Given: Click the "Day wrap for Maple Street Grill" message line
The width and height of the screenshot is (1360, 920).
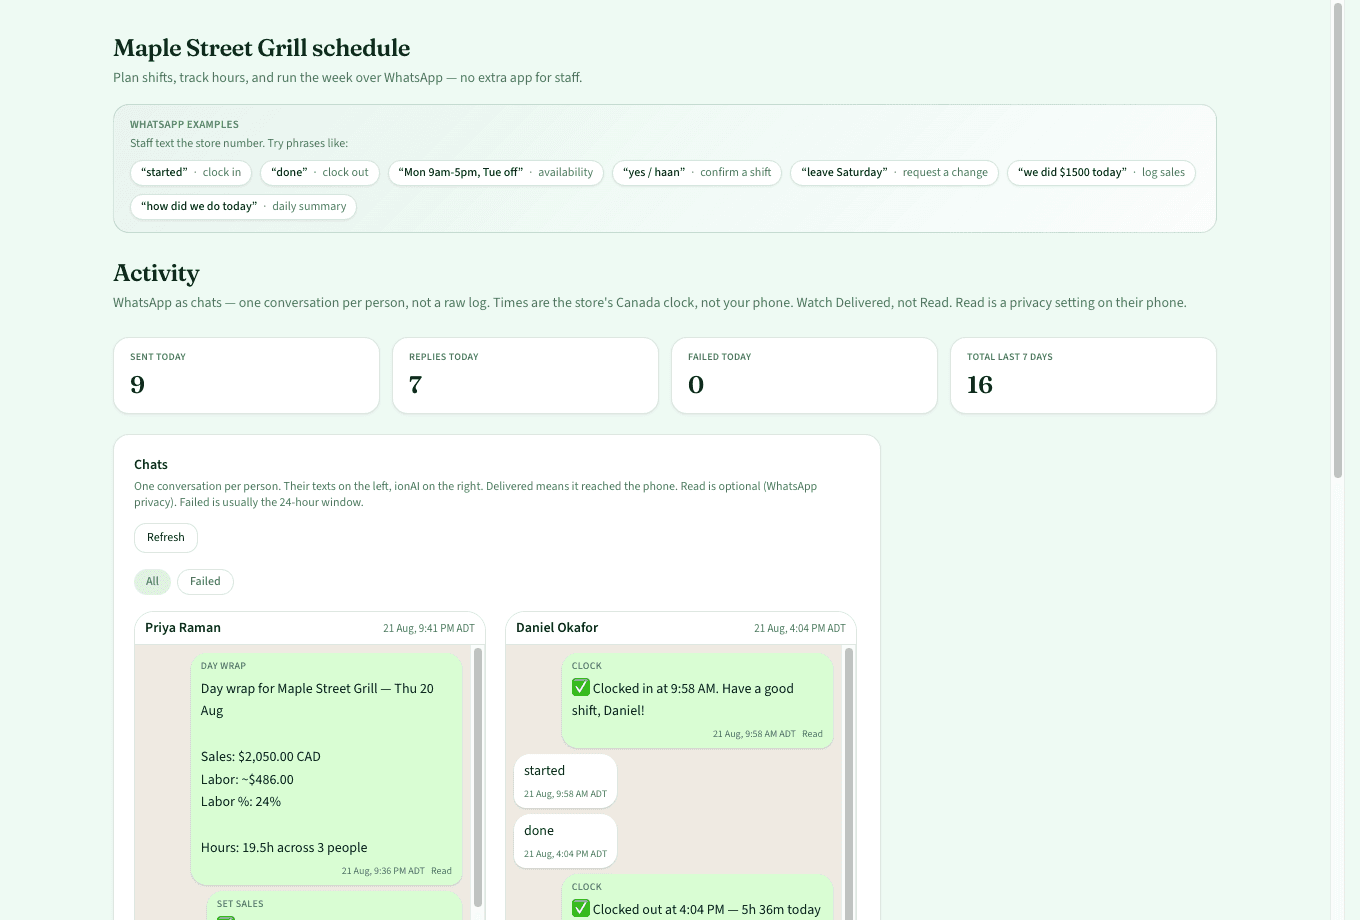Looking at the screenshot, I should tap(317, 700).
